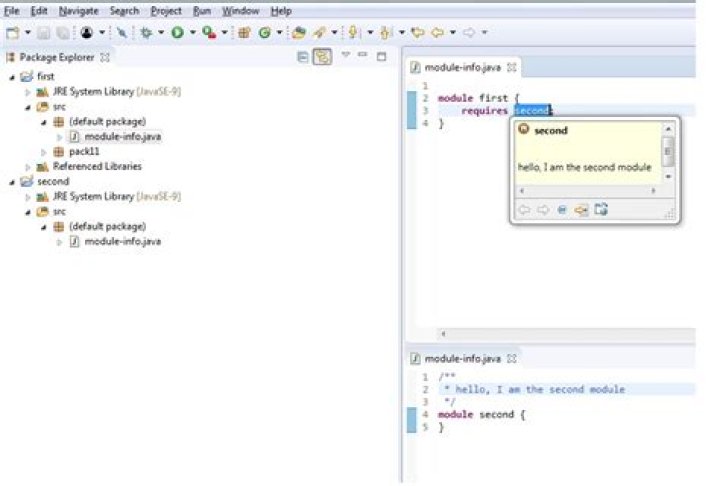Click the Back navigation arrow in main toolbar
Screen dimensions: 720x486
[x=438, y=33]
